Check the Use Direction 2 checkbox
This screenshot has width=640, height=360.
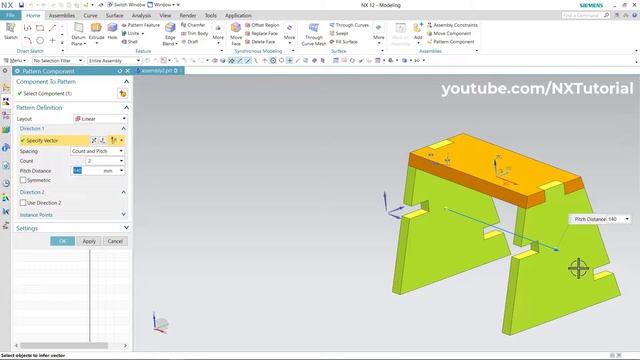[23, 202]
